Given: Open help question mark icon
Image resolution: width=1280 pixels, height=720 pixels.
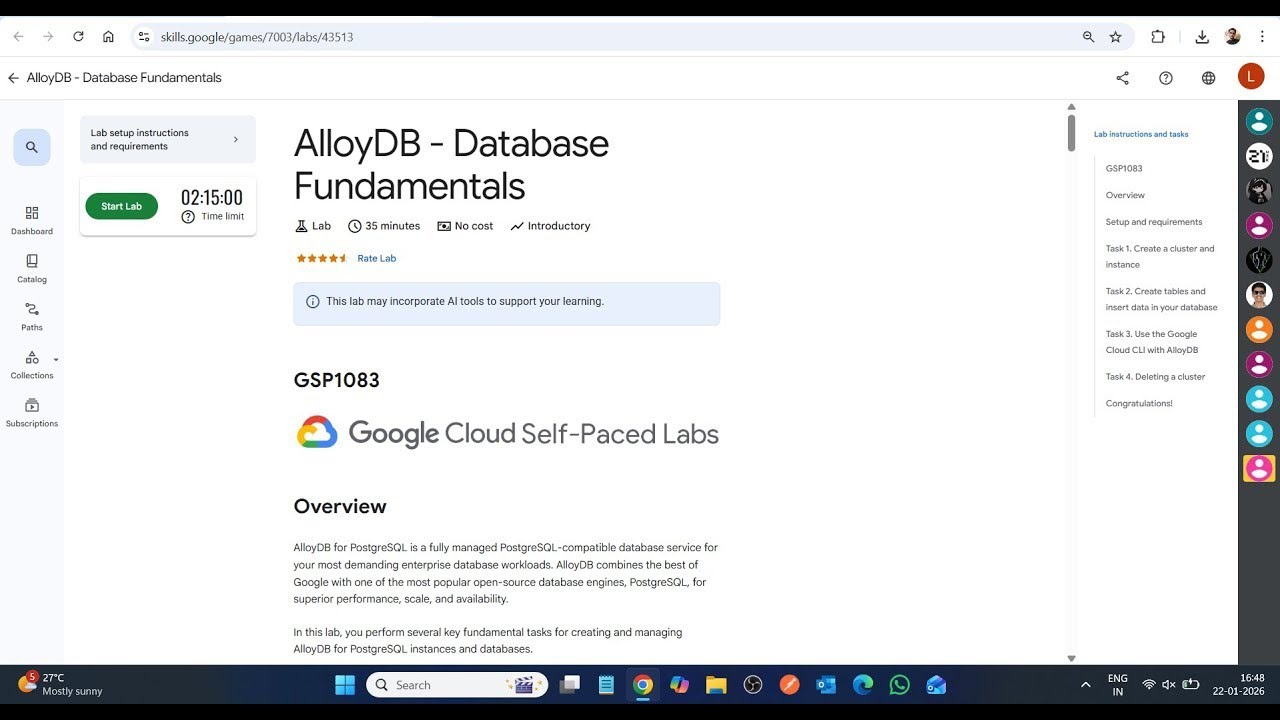Looking at the screenshot, I should pos(1166,78).
